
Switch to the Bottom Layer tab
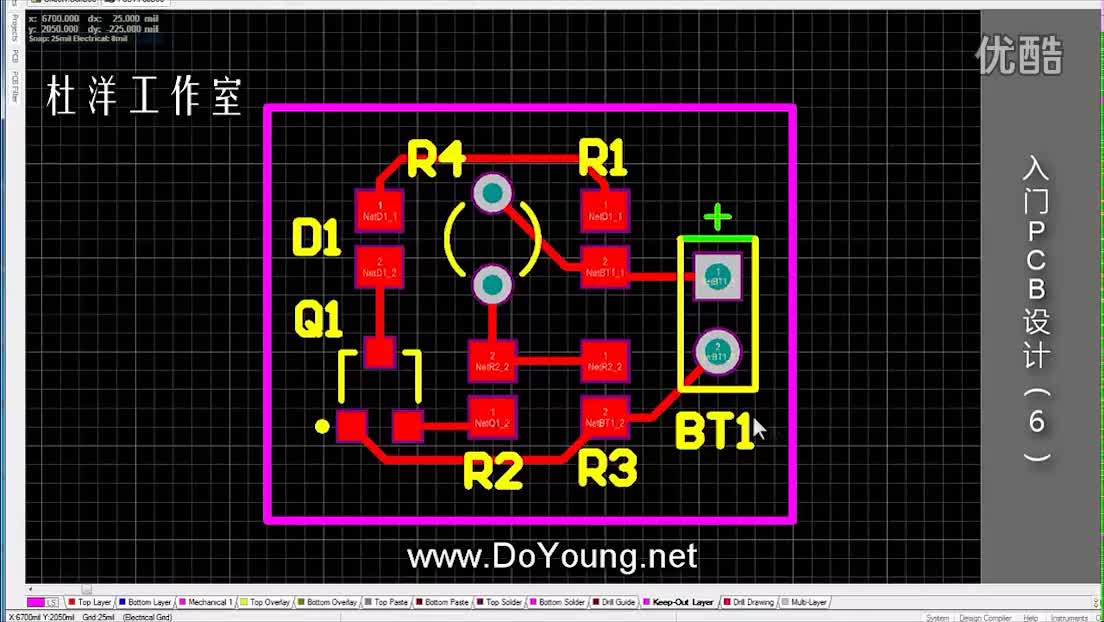(145, 602)
